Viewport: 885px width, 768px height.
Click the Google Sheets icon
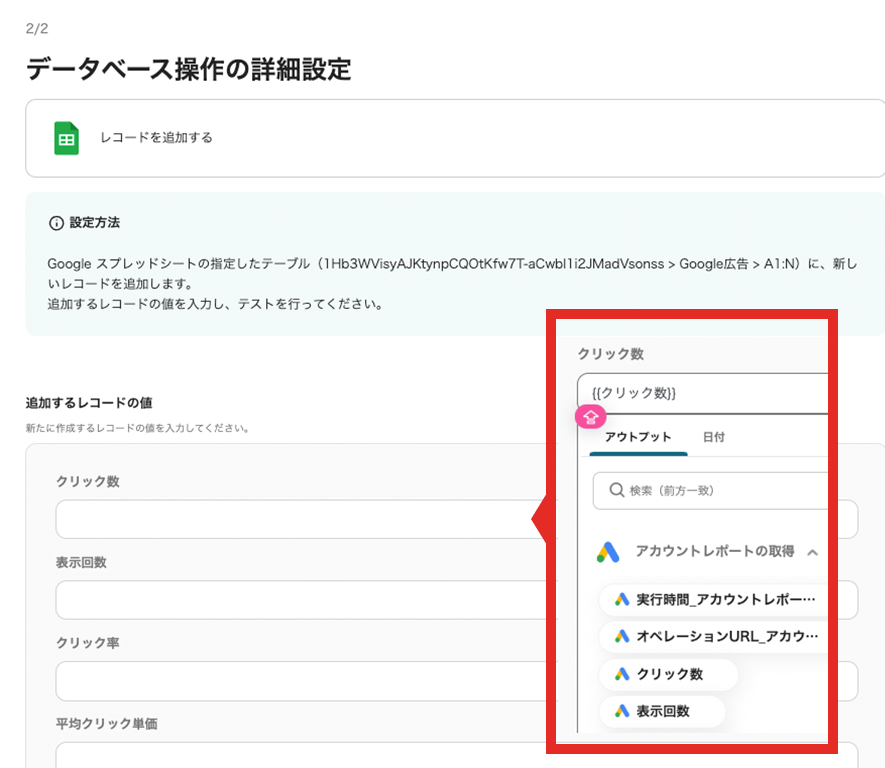point(66,138)
